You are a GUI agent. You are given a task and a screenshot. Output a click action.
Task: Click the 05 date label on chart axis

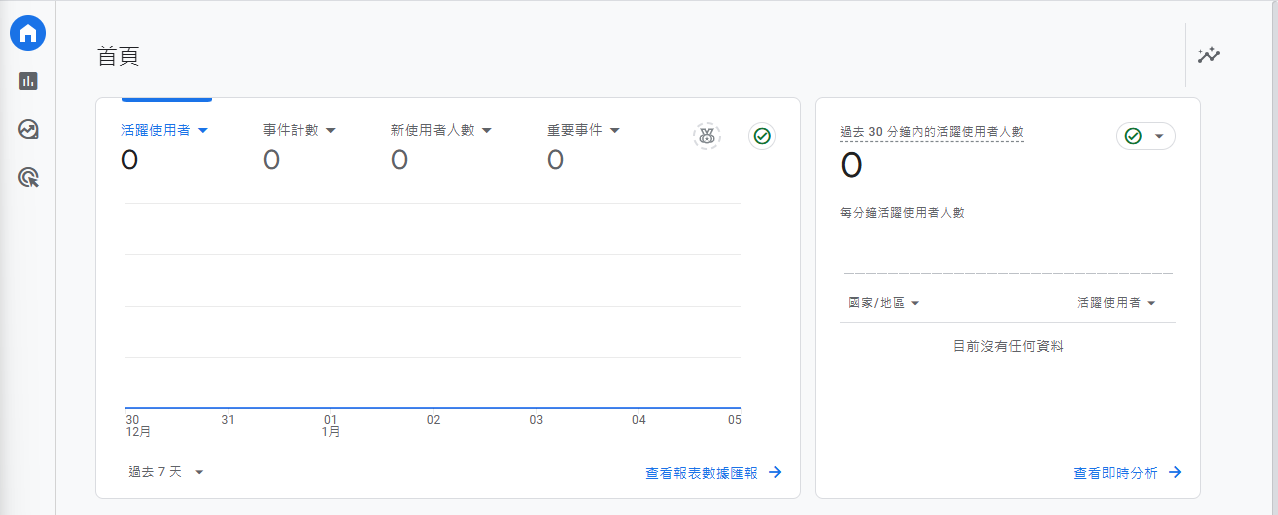click(734, 420)
